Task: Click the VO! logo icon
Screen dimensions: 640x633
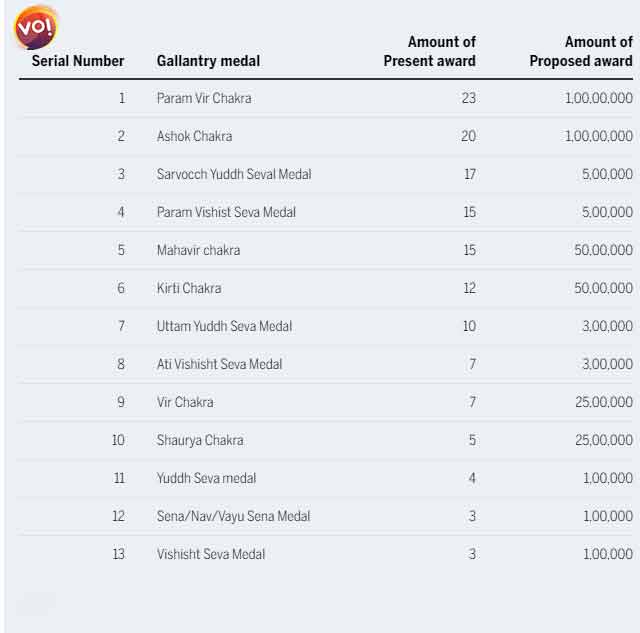Action: [x=35, y=28]
